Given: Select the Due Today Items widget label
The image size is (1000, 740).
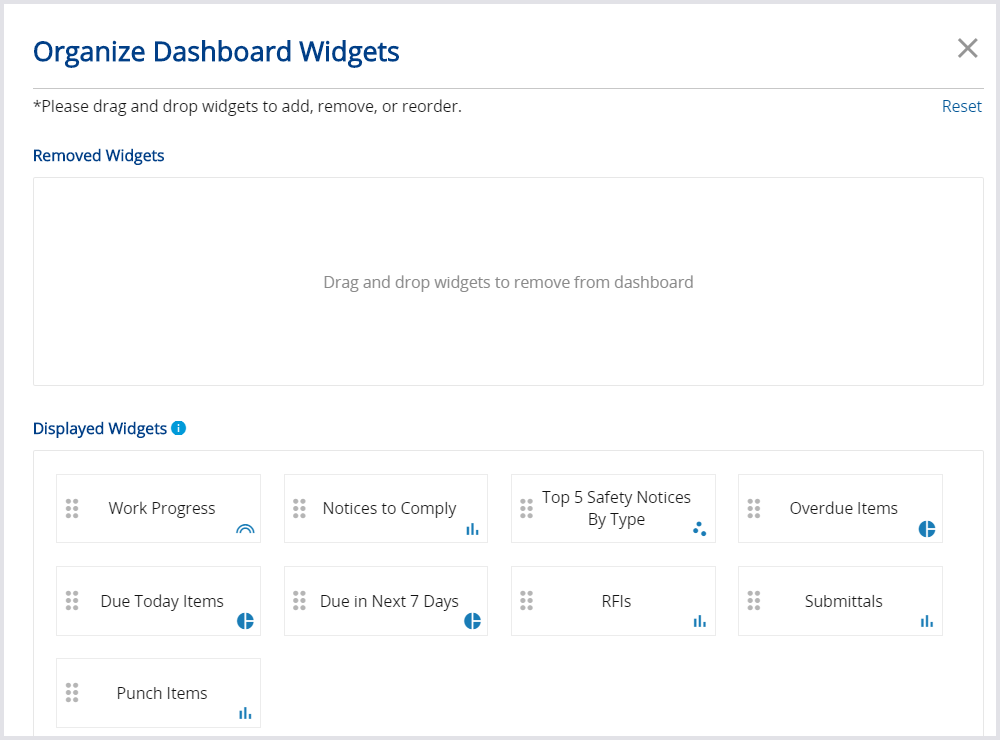Looking at the screenshot, I should [162, 601].
